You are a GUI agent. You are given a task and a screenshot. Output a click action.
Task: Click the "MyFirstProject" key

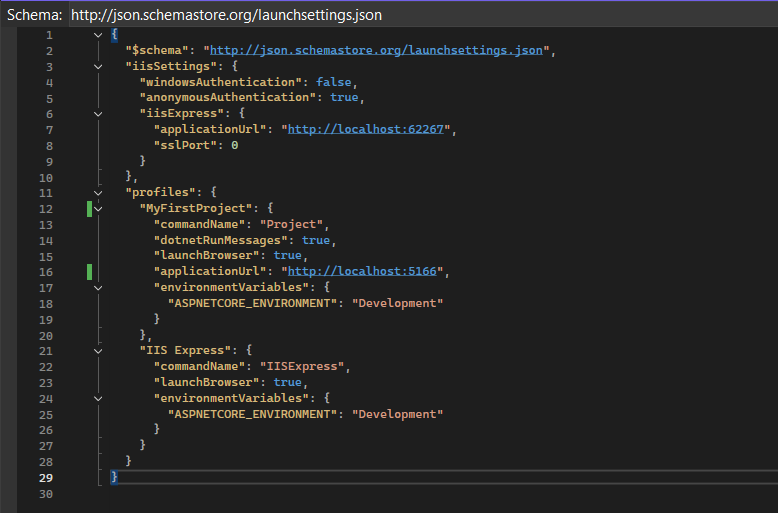point(196,208)
